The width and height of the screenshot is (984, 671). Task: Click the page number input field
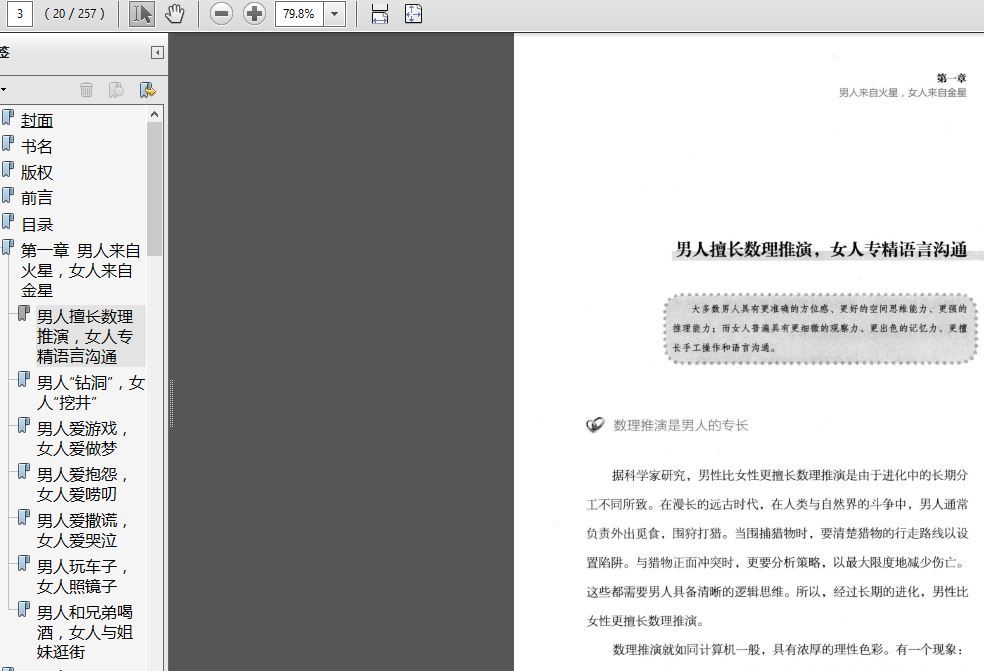19,14
